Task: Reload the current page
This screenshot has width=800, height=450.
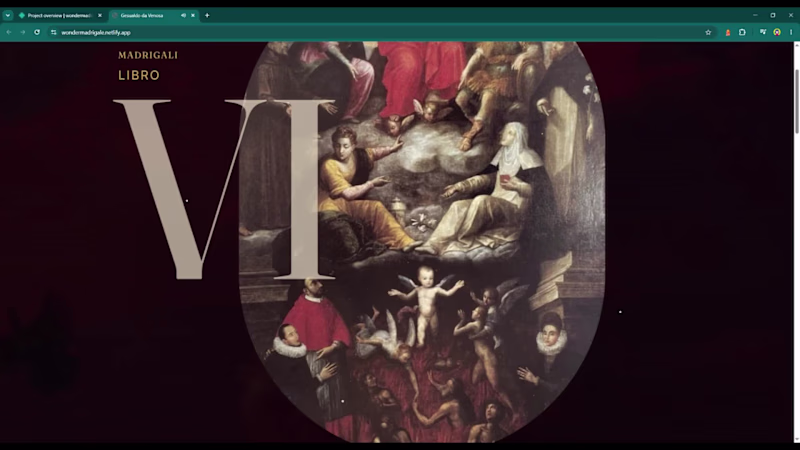Action: coord(37,32)
